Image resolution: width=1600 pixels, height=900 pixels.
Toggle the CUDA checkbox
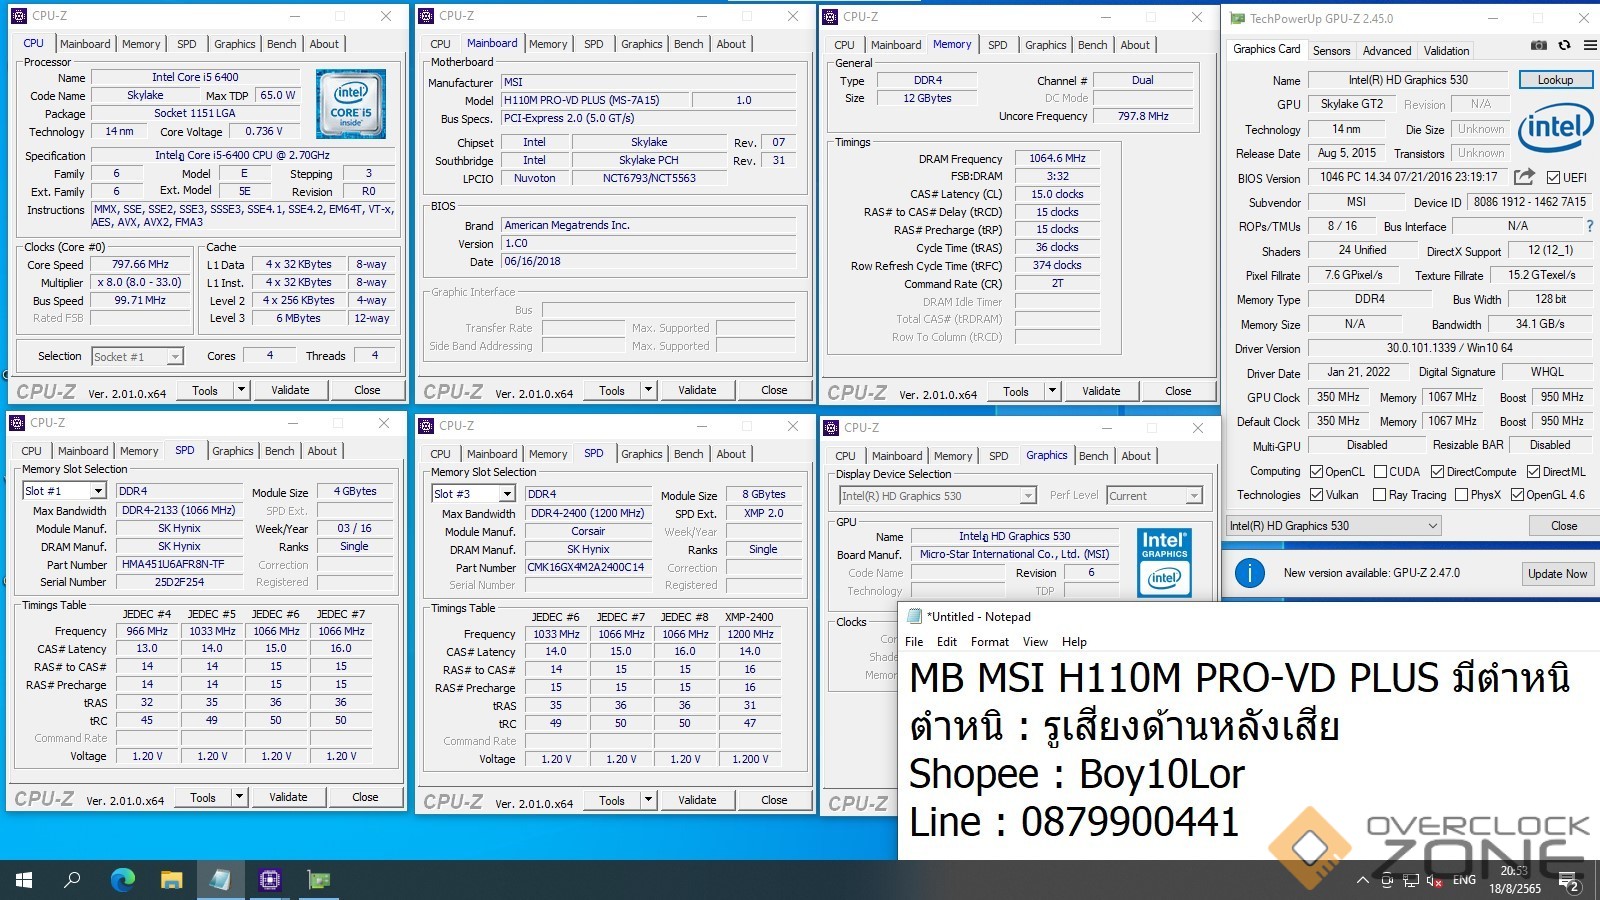(1380, 472)
